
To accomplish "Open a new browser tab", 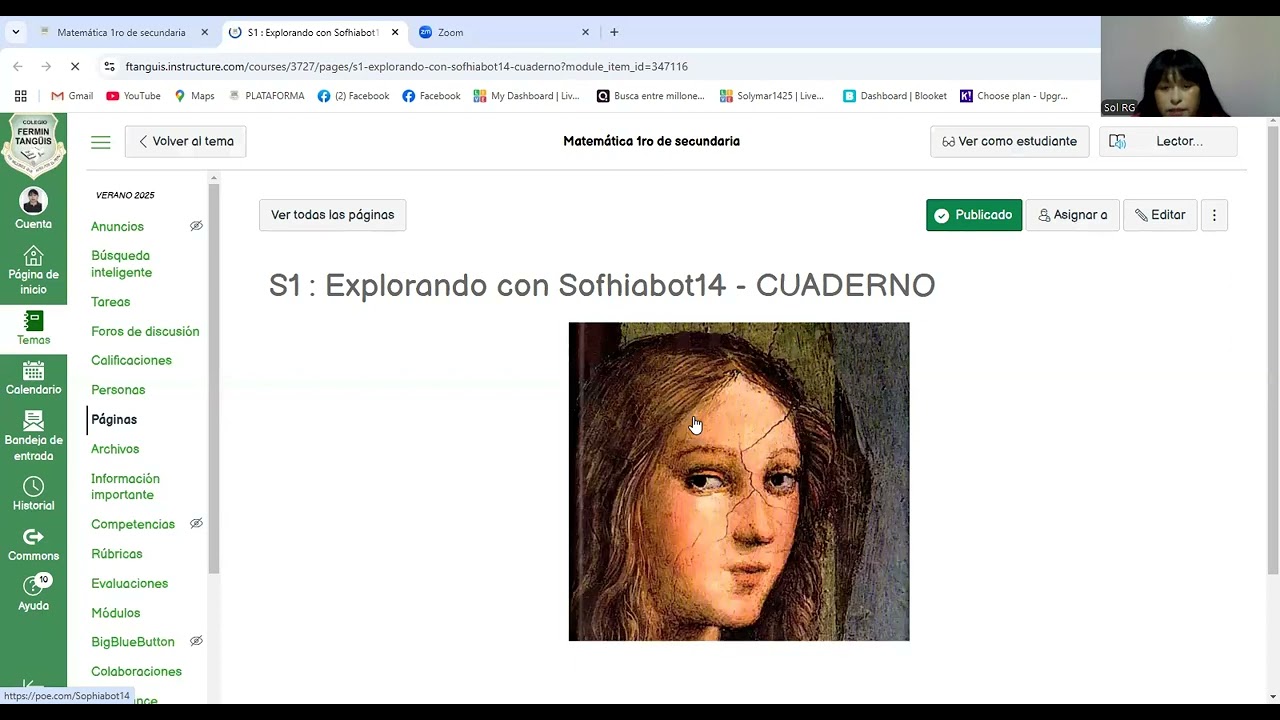I will pyautogui.click(x=614, y=32).
